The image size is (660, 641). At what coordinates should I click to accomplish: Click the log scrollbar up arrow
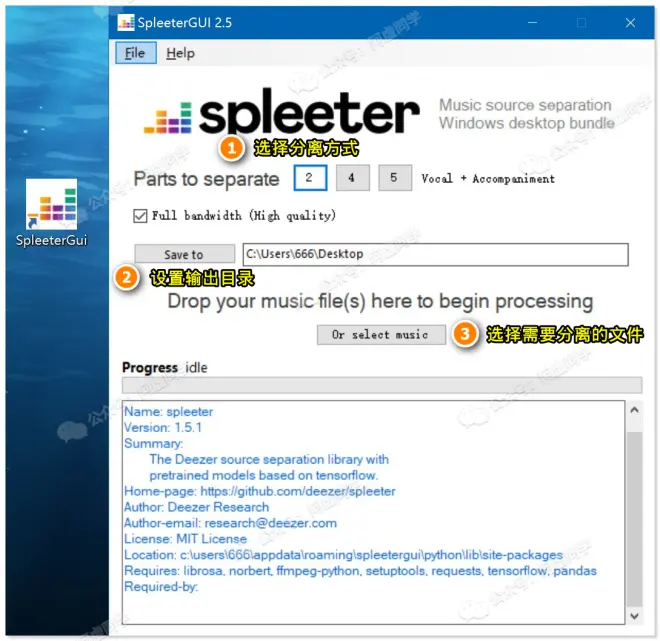[x=634, y=410]
